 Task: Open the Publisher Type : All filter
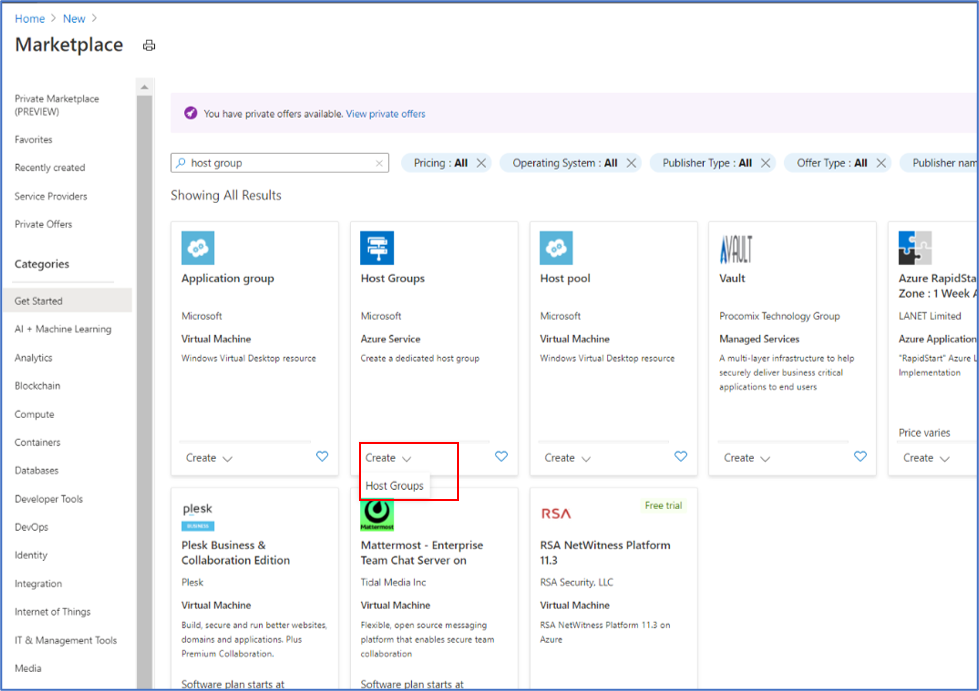707,163
